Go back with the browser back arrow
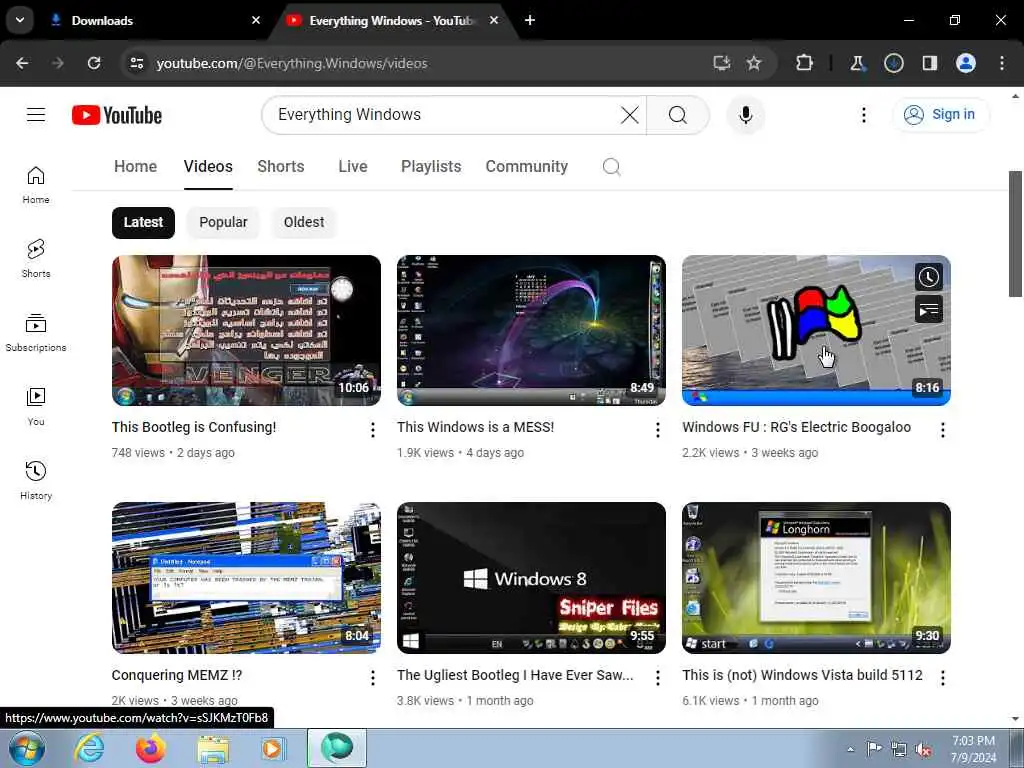Viewport: 1024px width, 768px height. click(22, 63)
